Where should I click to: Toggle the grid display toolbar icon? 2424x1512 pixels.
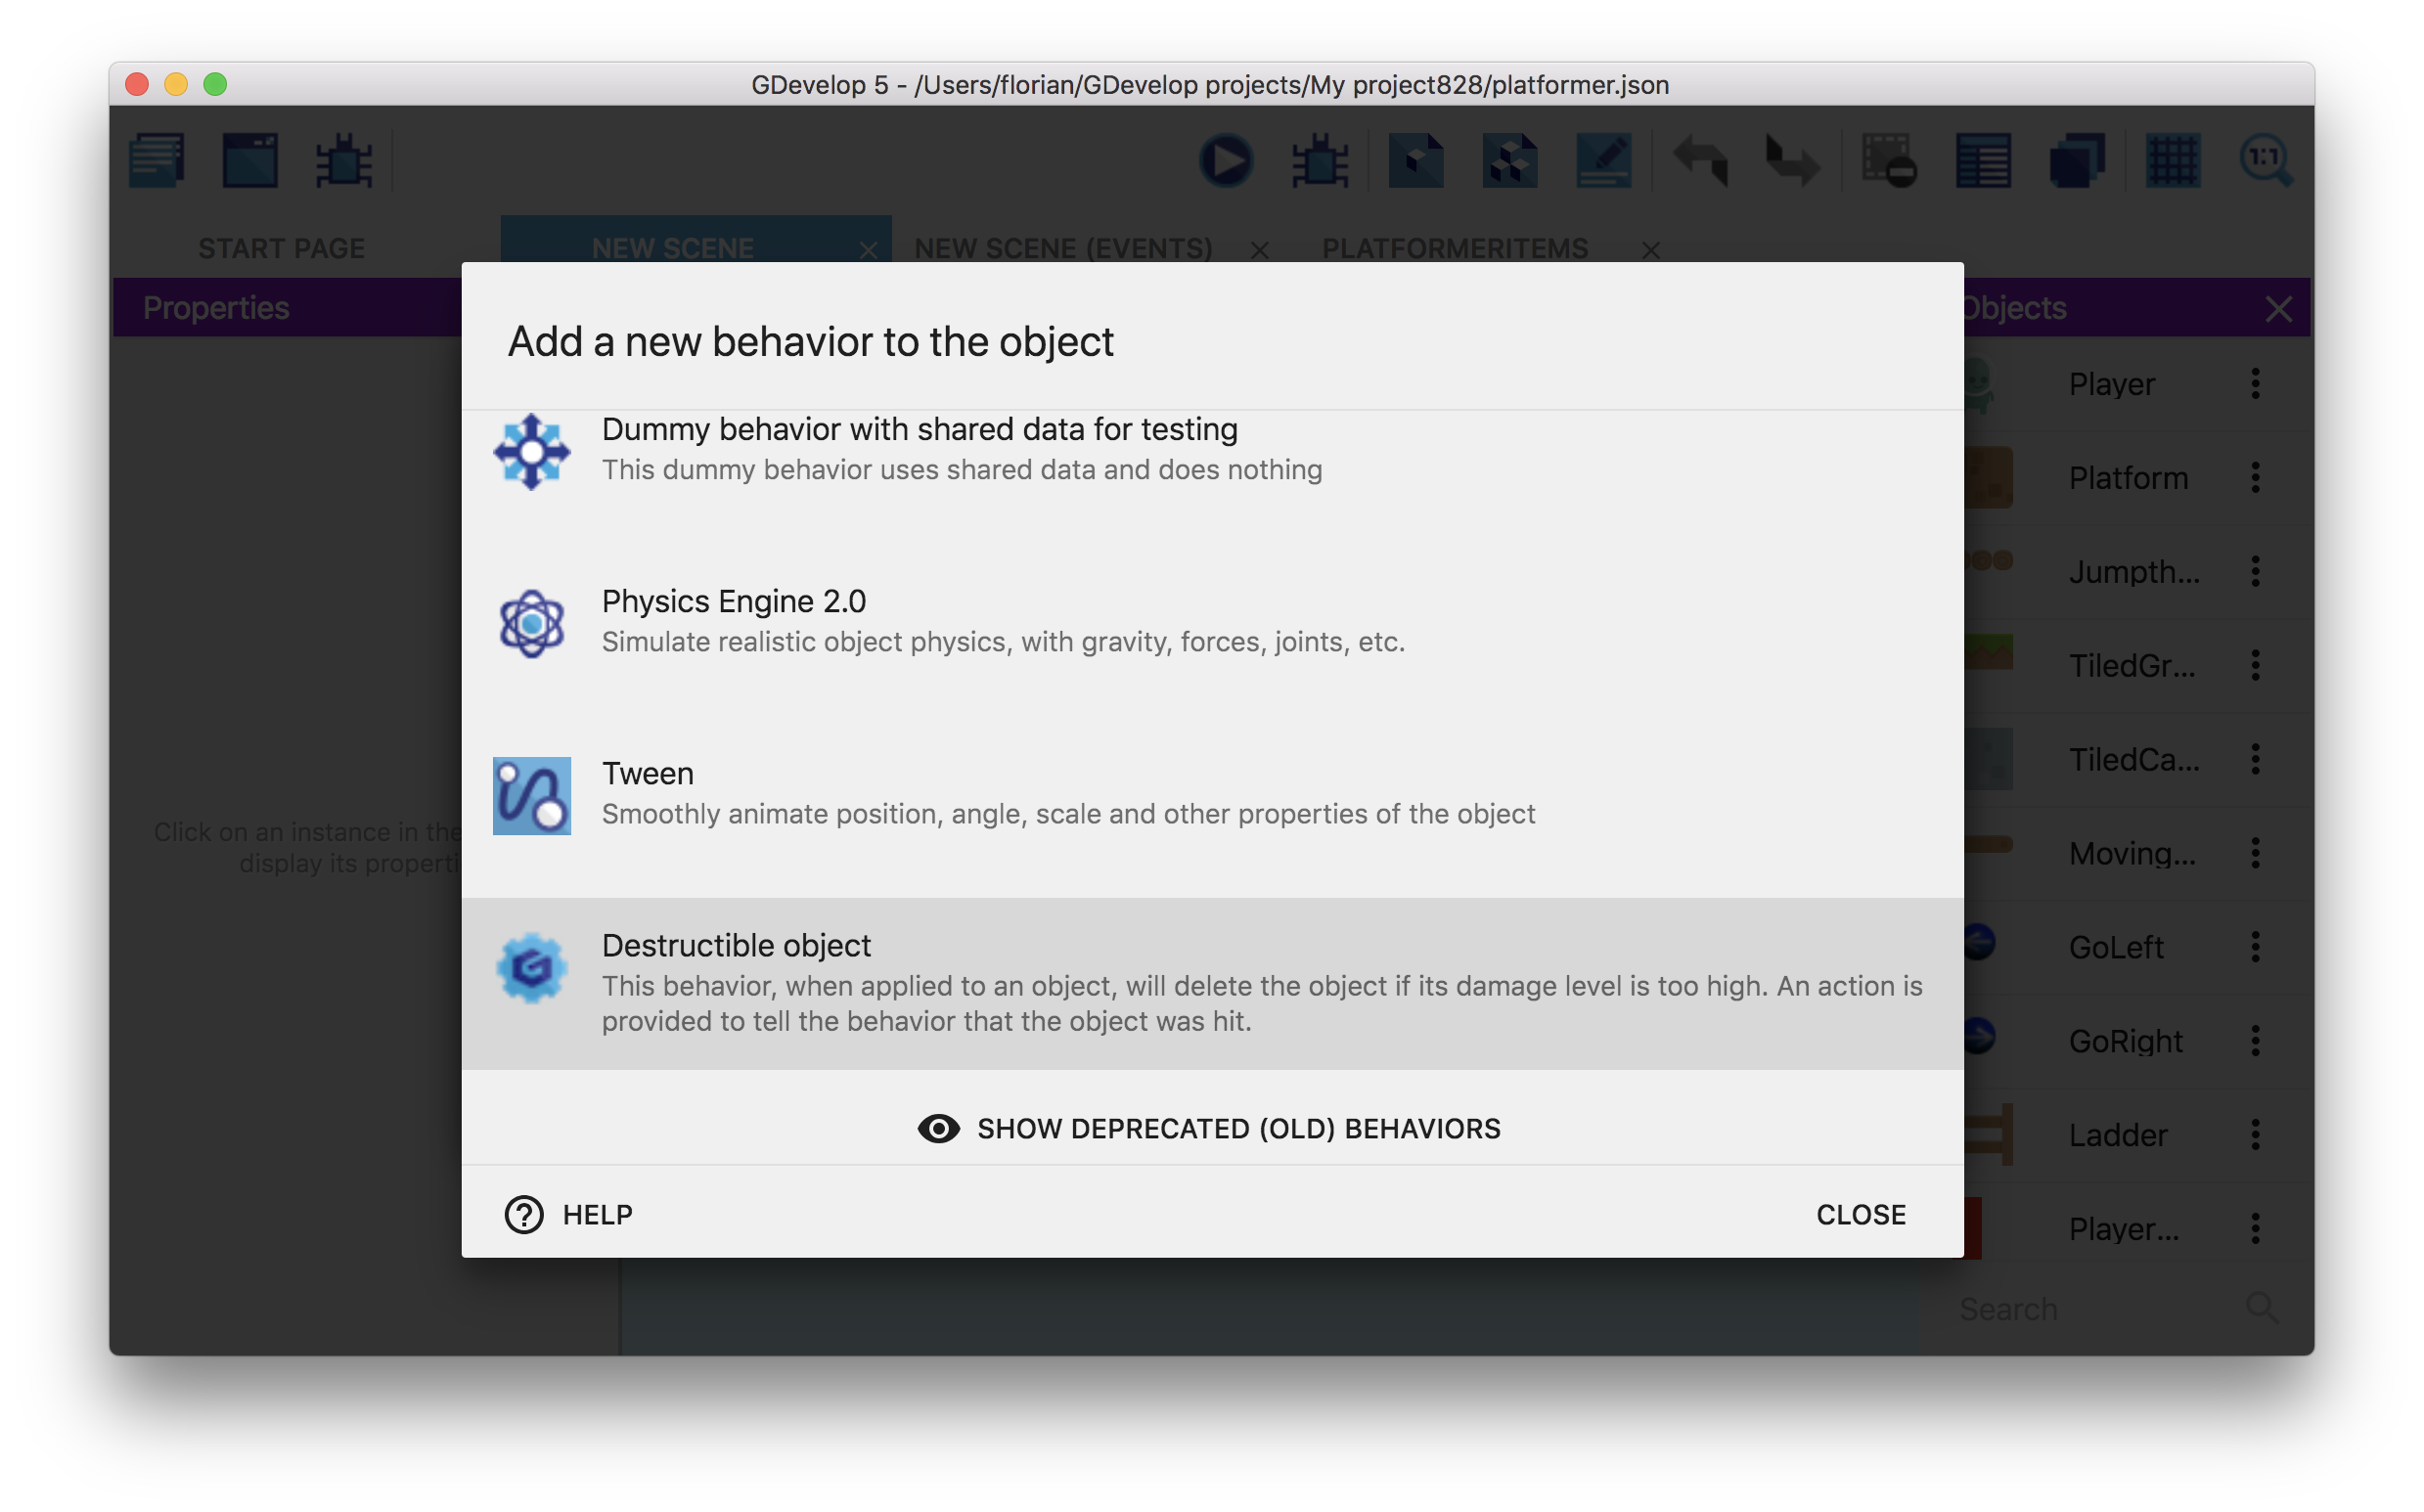click(2172, 160)
